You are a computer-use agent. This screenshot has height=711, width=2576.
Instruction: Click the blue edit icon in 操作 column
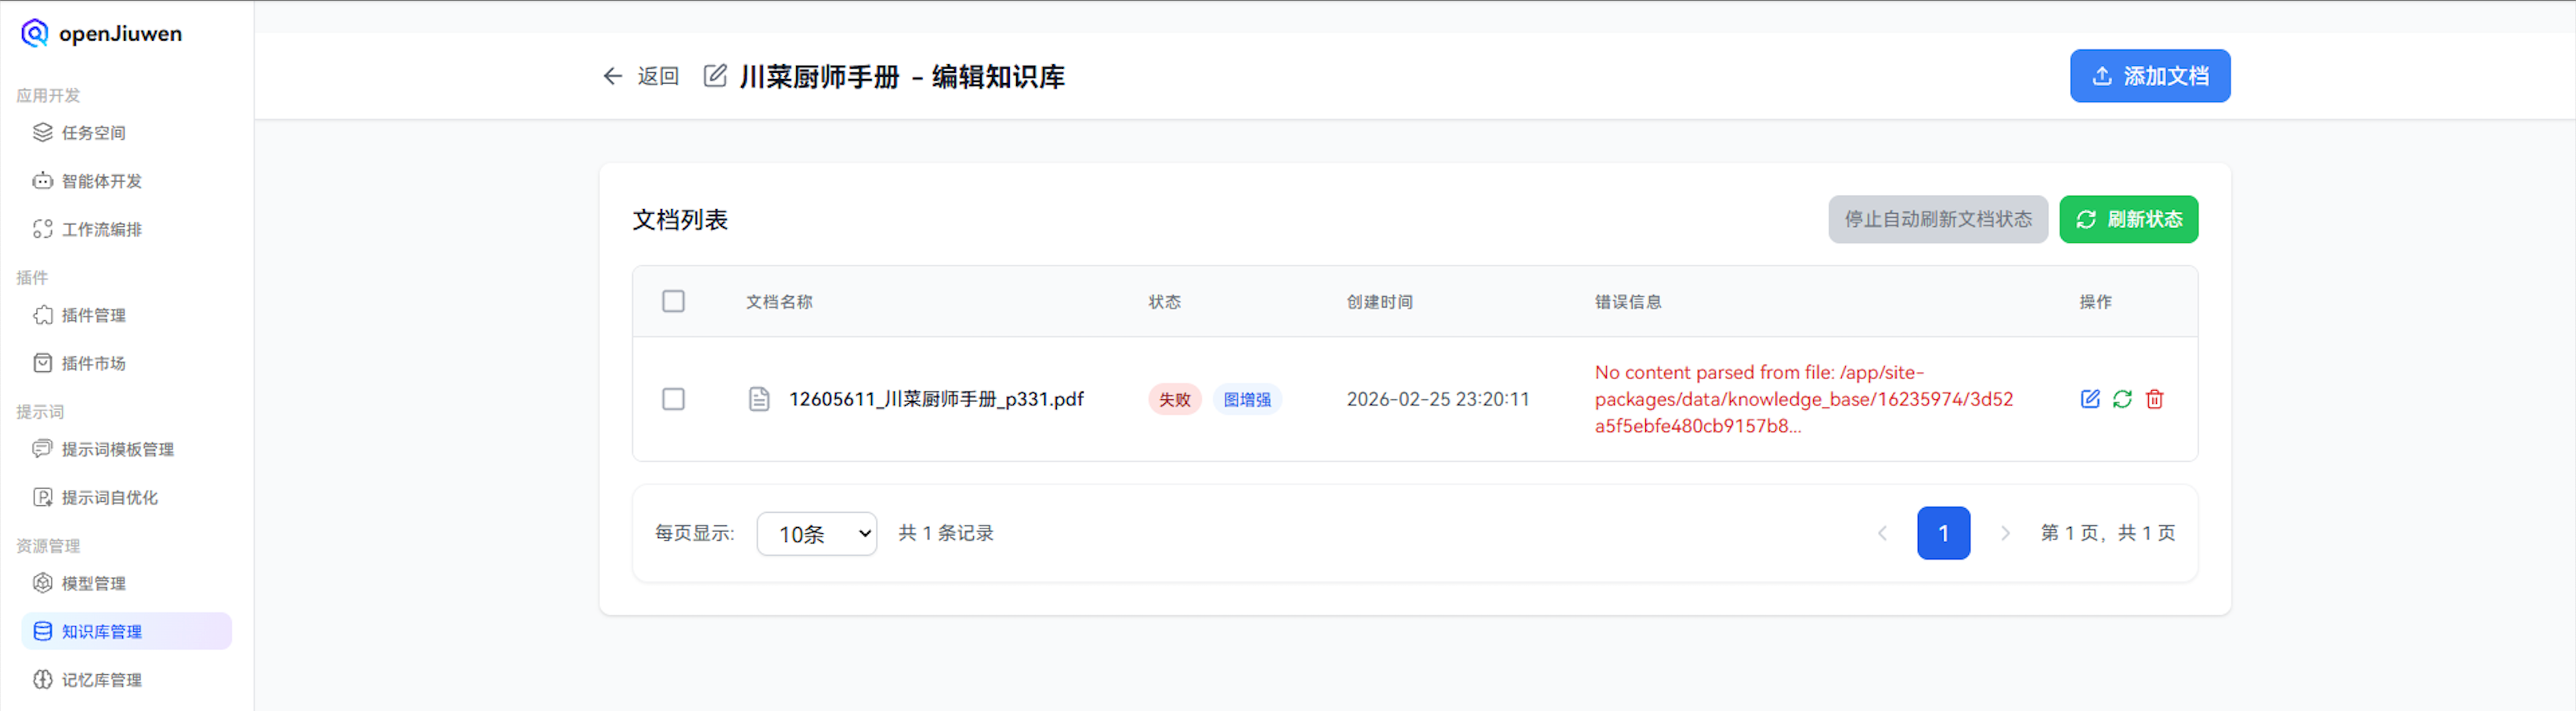tap(2090, 399)
